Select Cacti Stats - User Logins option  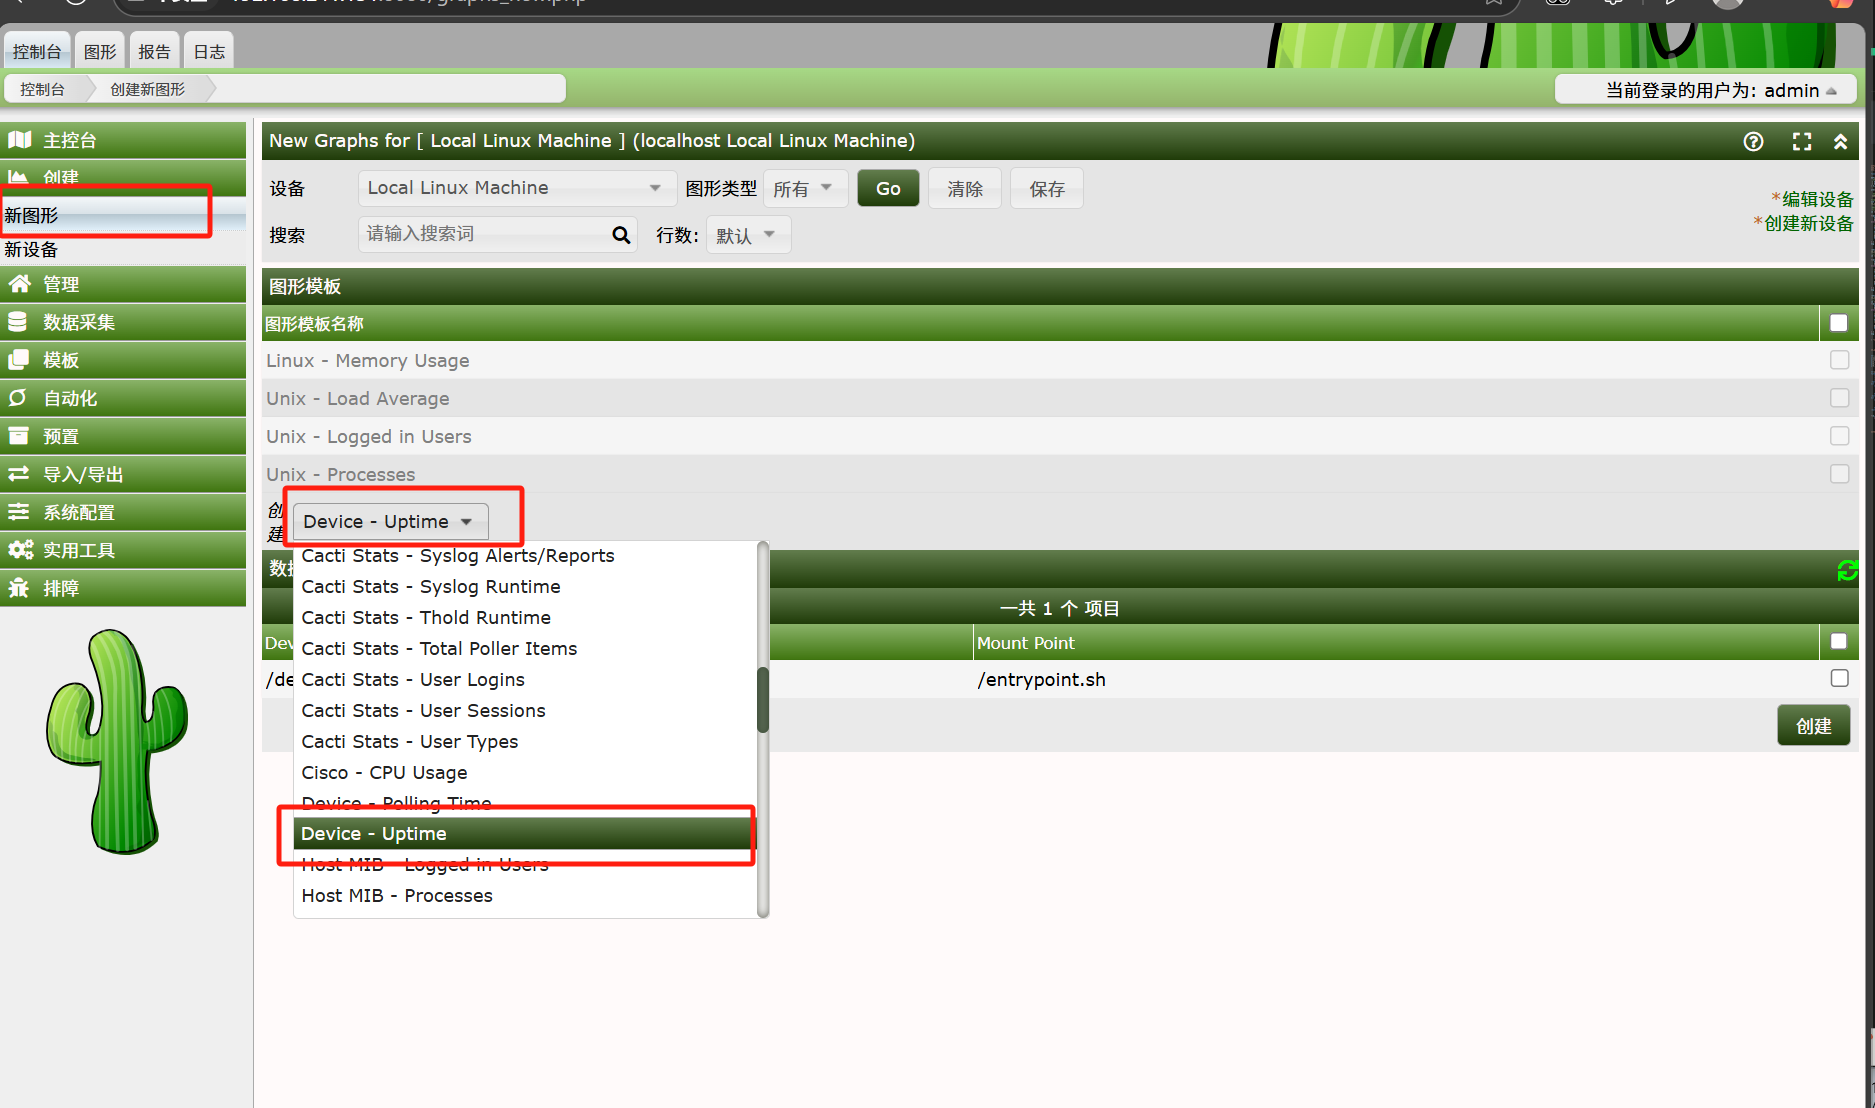pyautogui.click(x=525, y=680)
